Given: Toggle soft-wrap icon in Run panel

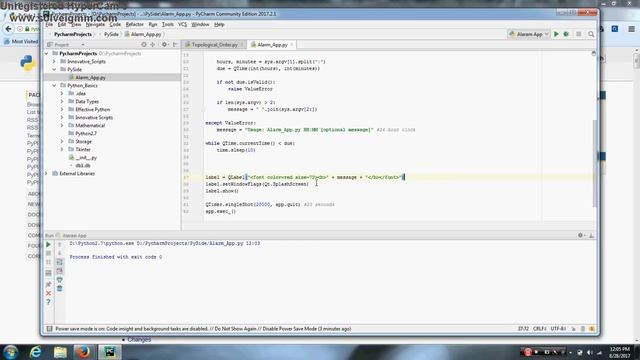Looking at the screenshot, I should pyautogui.click(x=60, y=262).
